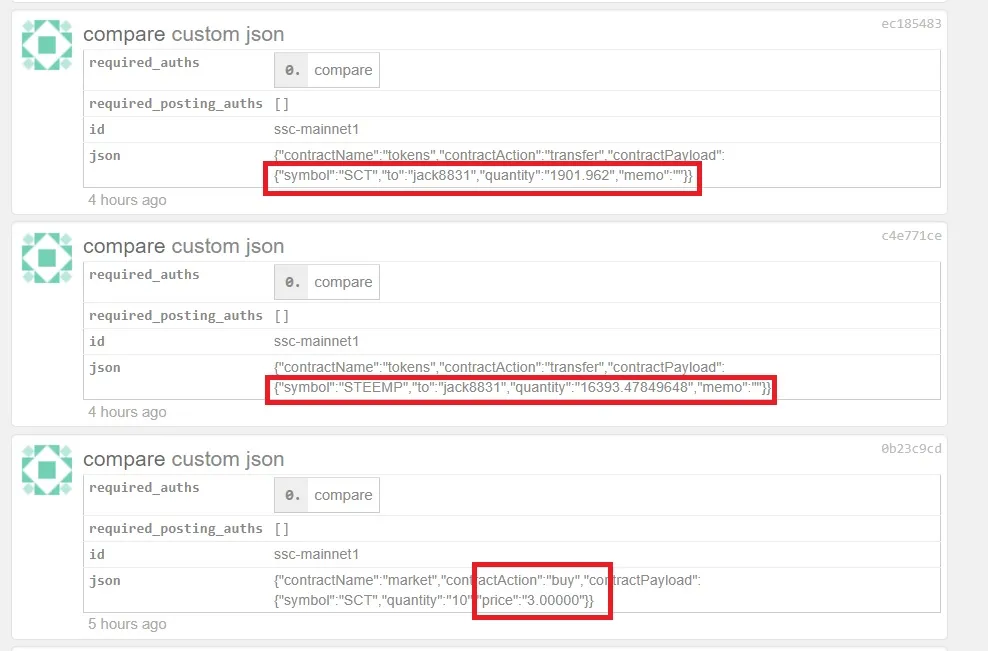Click the 5 hours ago timestamp
This screenshot has height=651, width=988.
click(127, 624)
